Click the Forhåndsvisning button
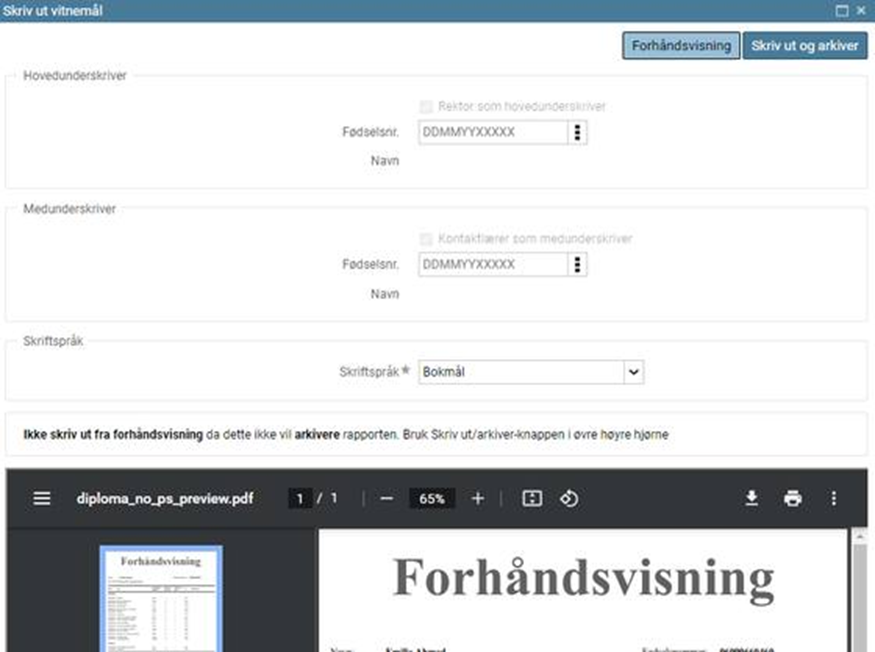Screen dimensions: 875x652 (x=681, y=46)
